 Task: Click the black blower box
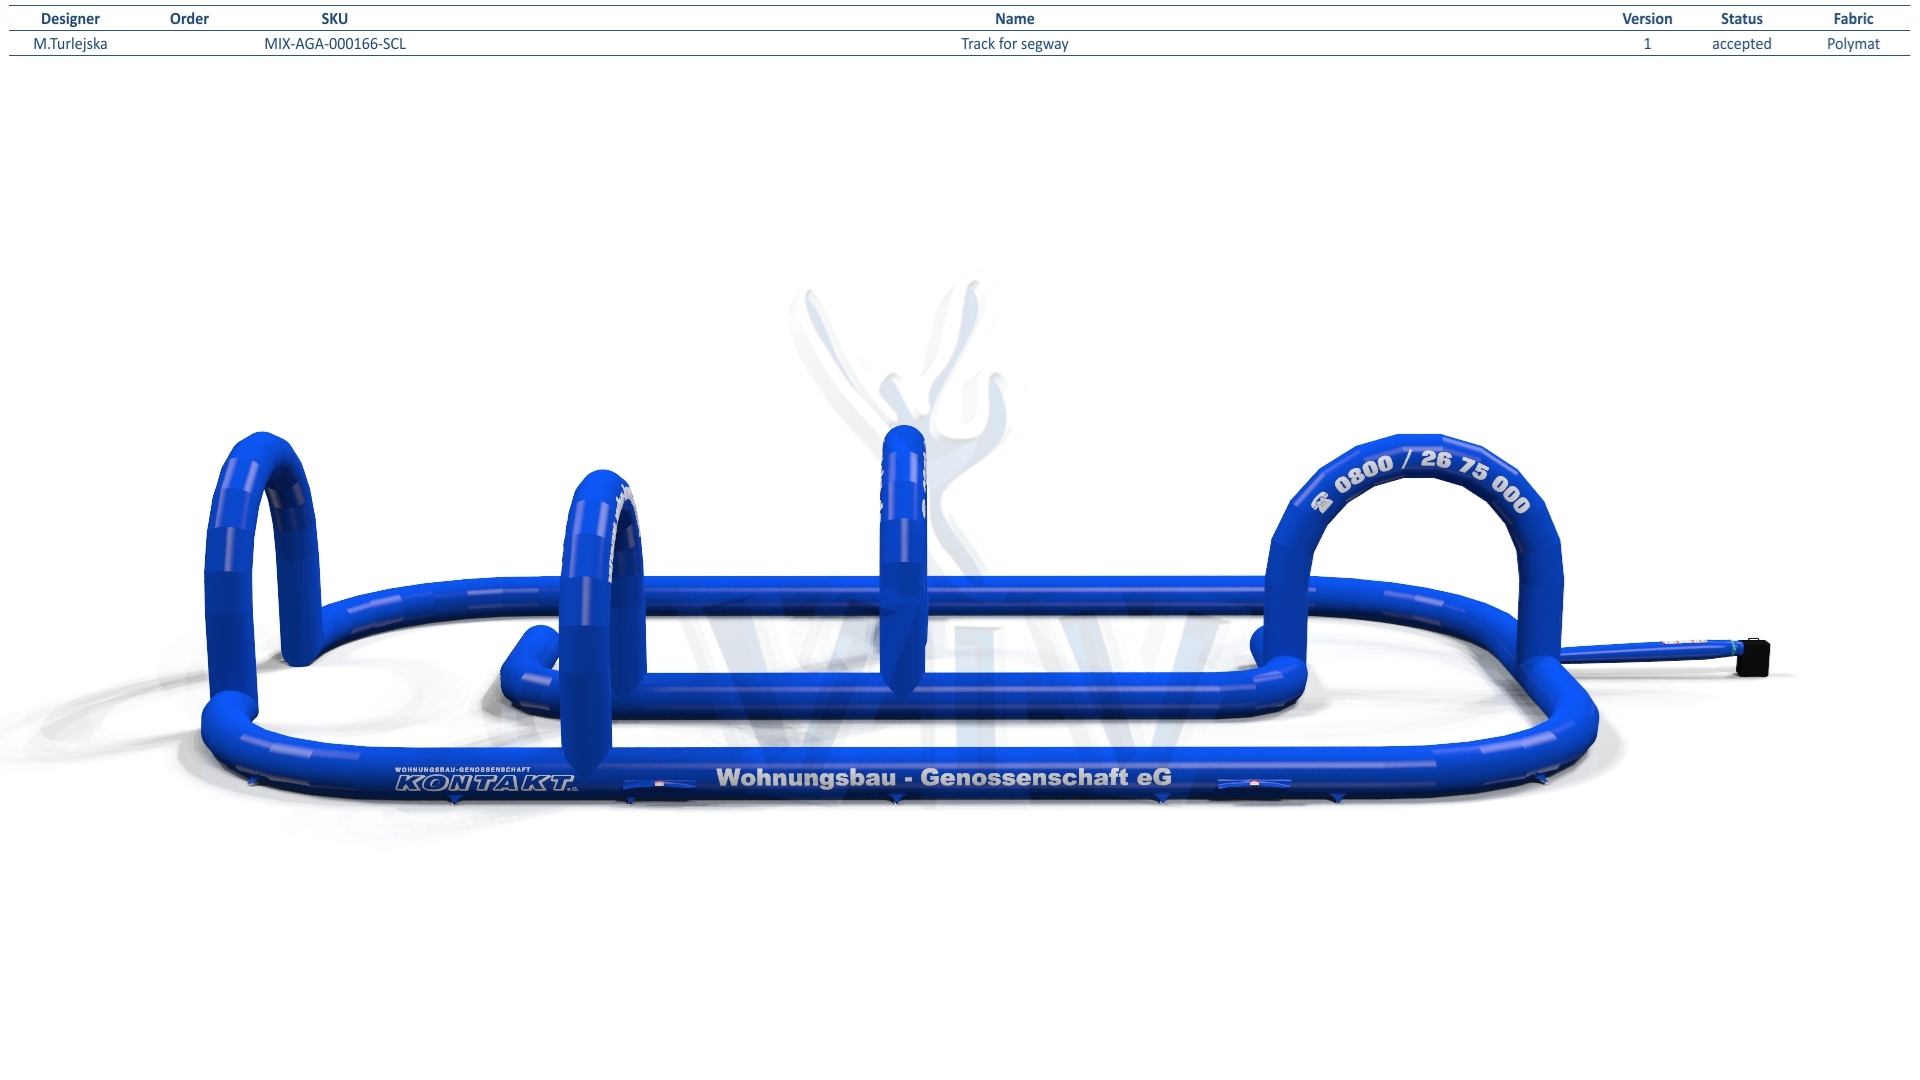pyautogui.click(x=1752, y=658)
